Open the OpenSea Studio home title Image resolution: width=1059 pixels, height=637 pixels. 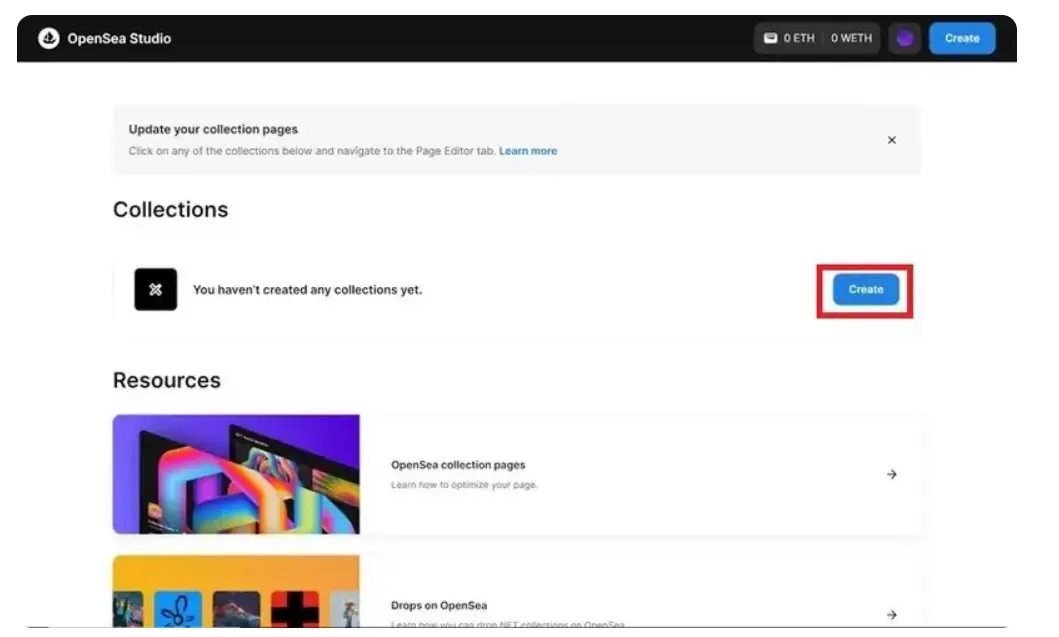119,39
